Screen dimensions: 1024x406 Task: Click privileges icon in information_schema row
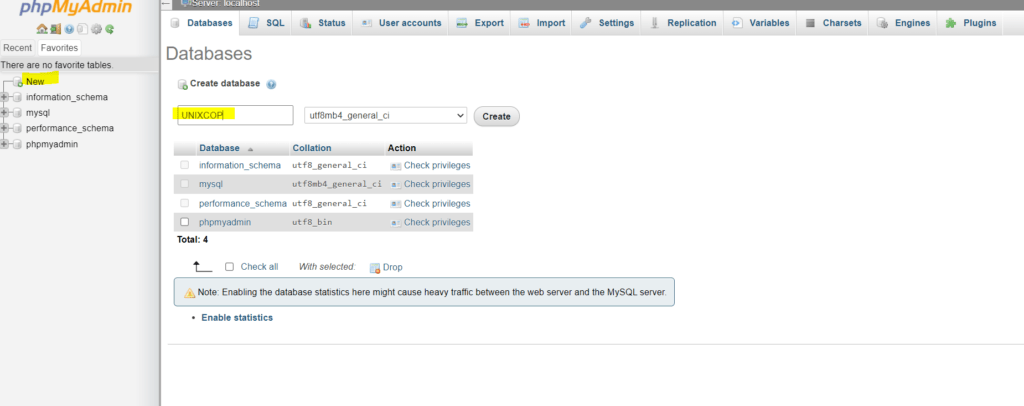pos(395,166)
